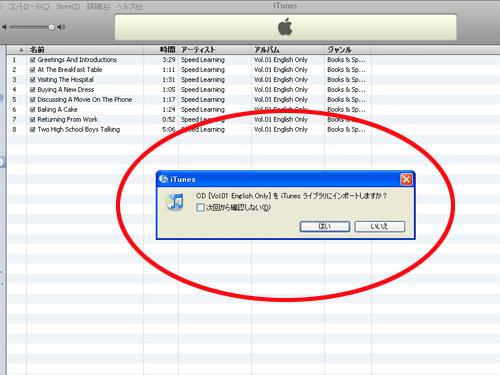Click the 1:11 duration cell
Image resolution: width=500 pixels, height=375 pixels.
pos(169,70)
